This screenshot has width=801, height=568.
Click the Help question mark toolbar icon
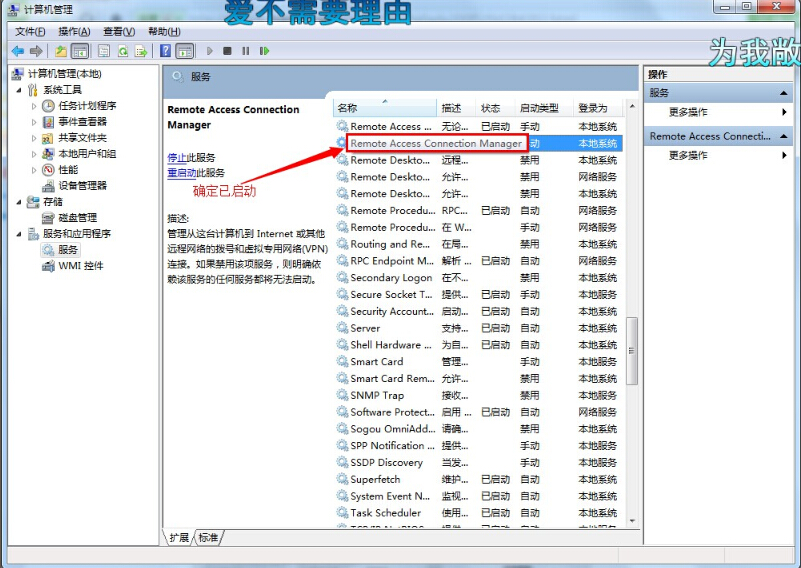tap(163, 51)
